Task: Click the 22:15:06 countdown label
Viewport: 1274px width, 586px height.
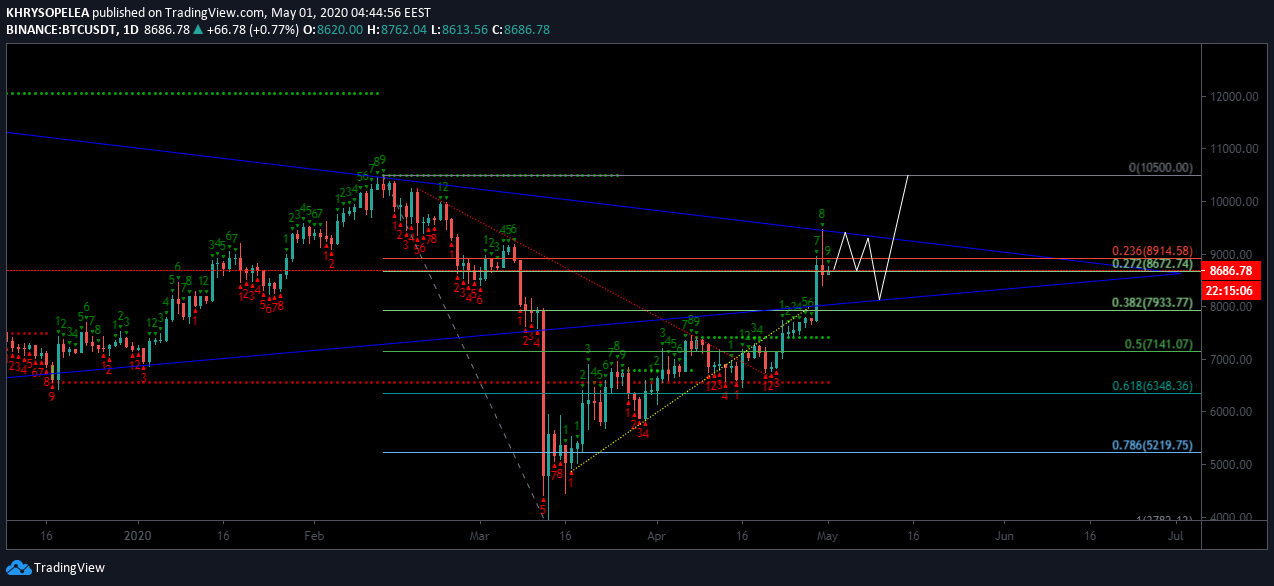Action: coord(1230,289)
